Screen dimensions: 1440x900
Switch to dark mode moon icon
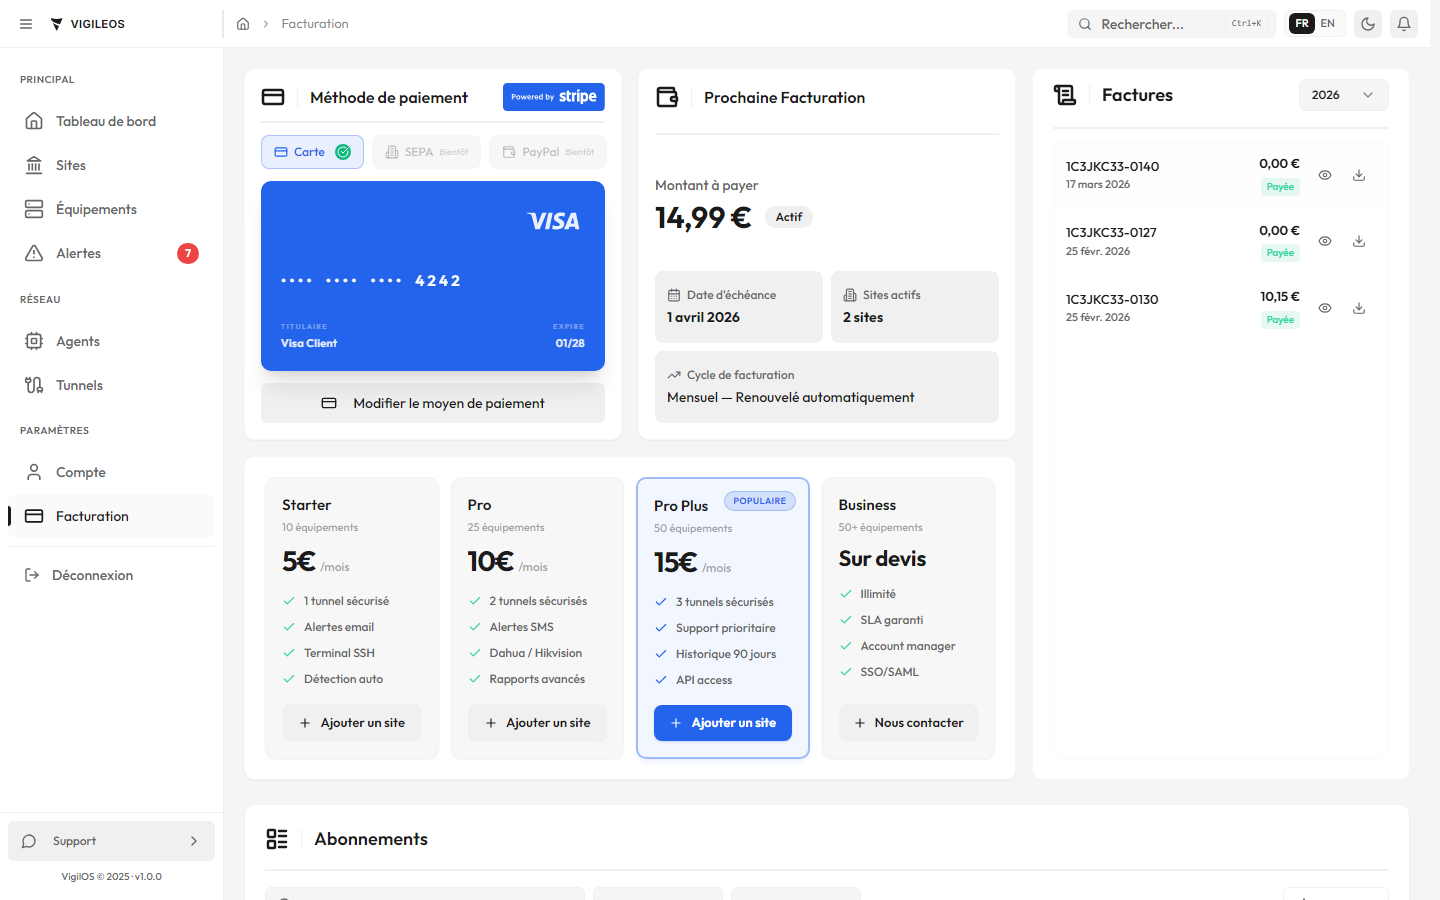pyautogui.click(x=1368, y=24)
